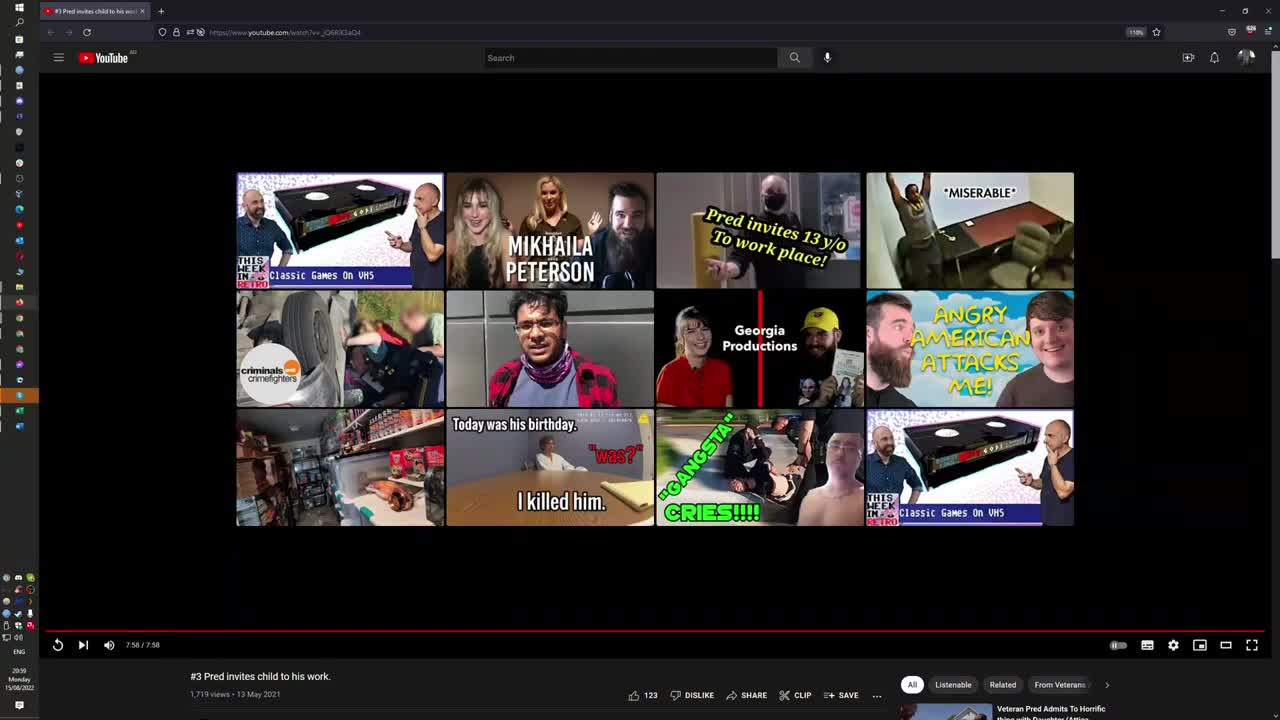Click the site padlock icon
Image resolution: width=1280 pixels, height=720 pixels.
176,32
